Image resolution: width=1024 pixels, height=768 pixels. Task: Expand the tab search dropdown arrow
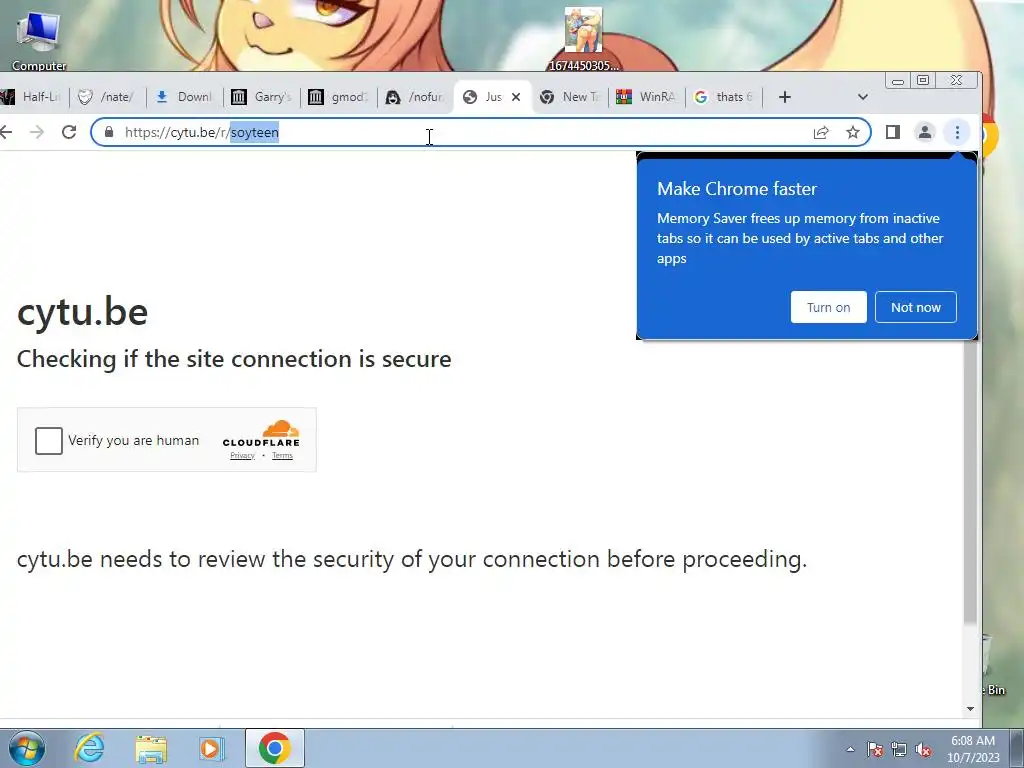(x=863, y=97)
